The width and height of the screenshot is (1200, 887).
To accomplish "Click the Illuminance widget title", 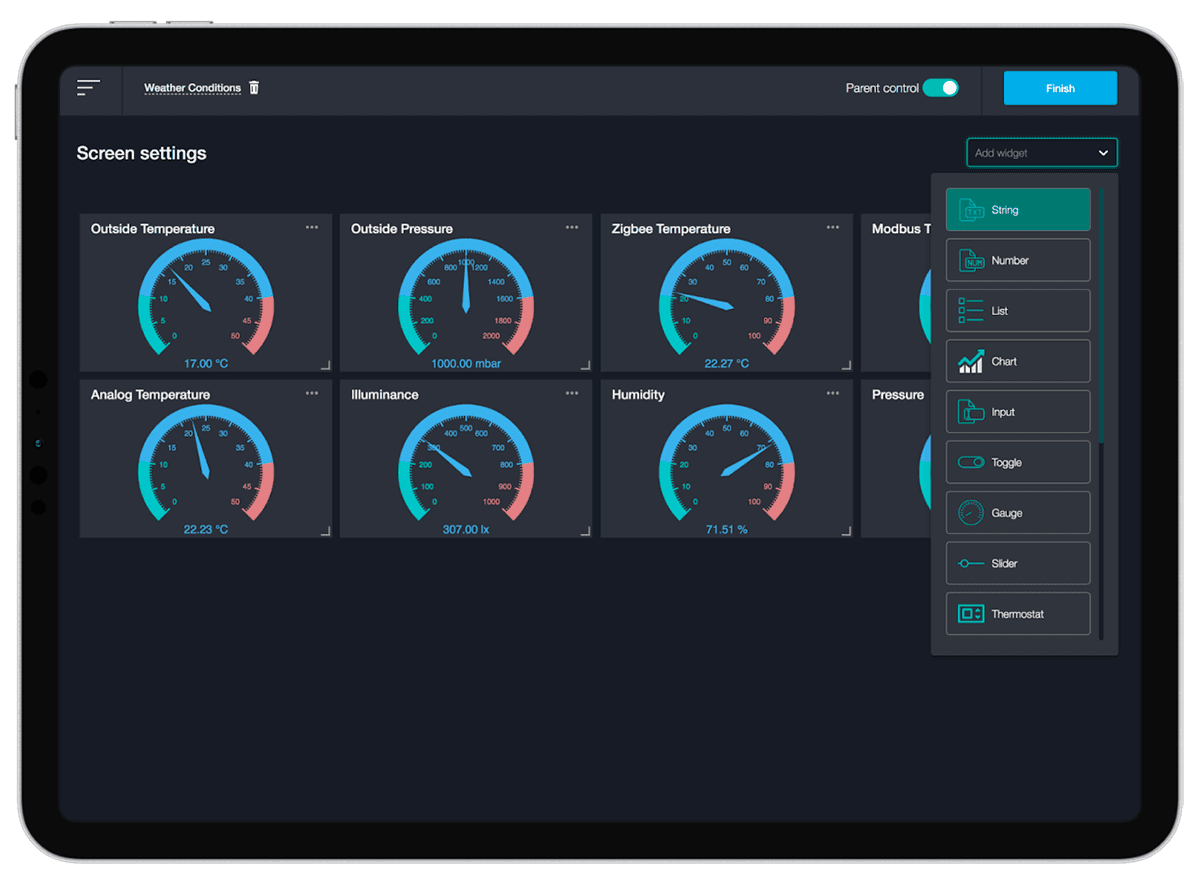I will pyautogui.click(x=385, y=395).
